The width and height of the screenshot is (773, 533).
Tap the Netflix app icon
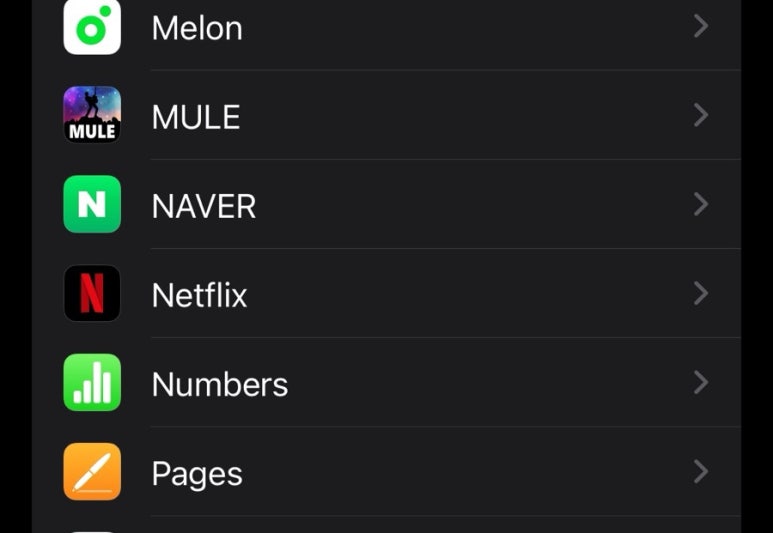(x=92, y=293)
